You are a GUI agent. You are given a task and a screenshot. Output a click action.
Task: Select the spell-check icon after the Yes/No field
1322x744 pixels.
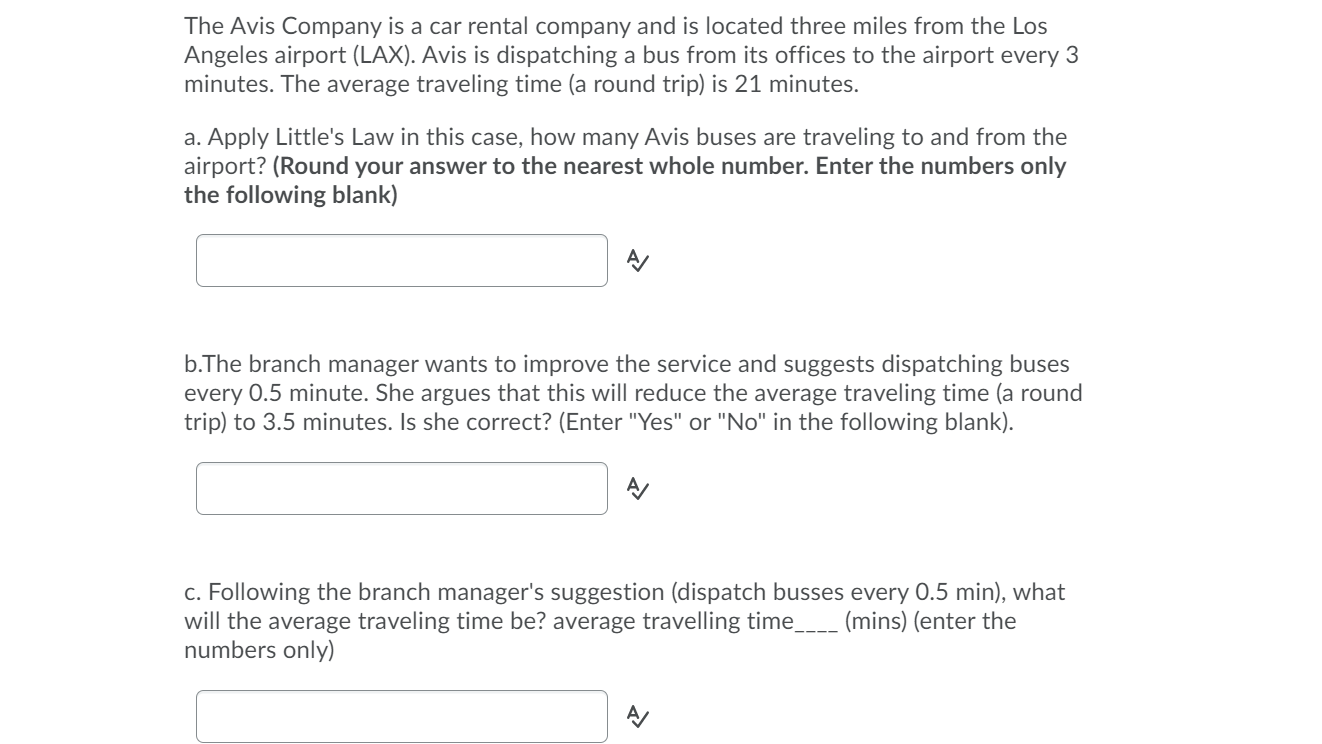click(x=638, y=488)
